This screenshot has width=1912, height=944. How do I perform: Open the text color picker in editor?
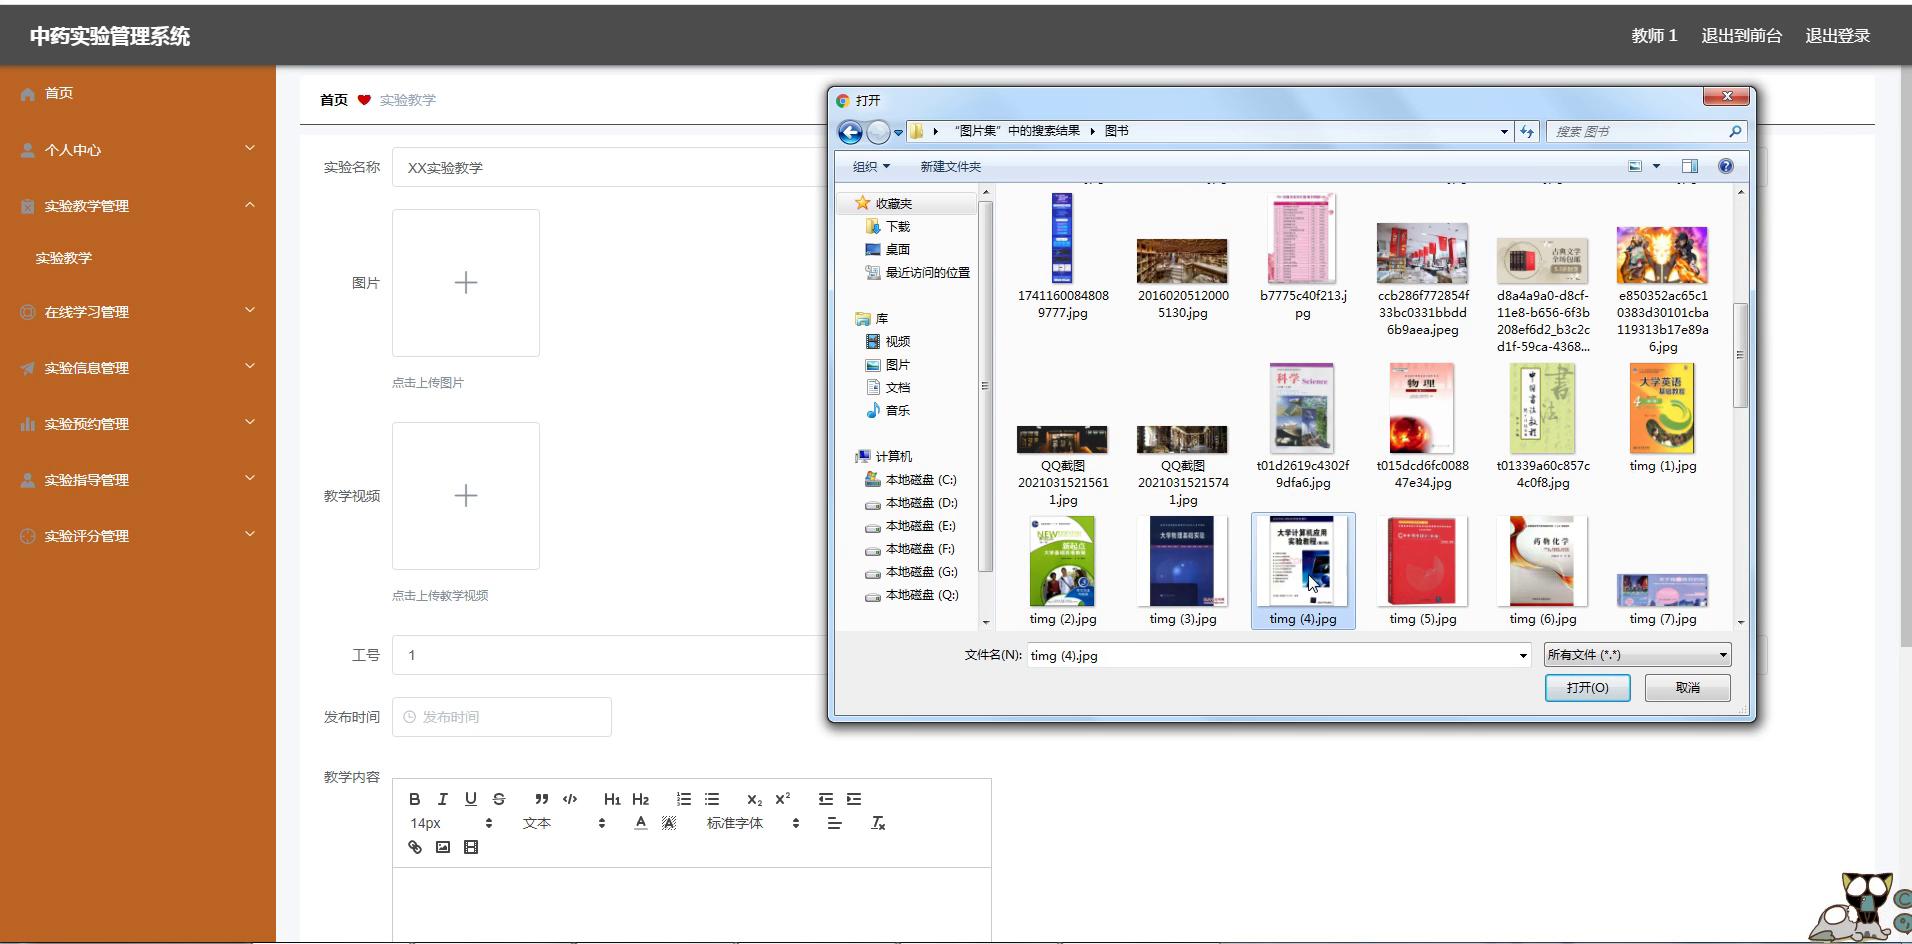pos(640,823)
